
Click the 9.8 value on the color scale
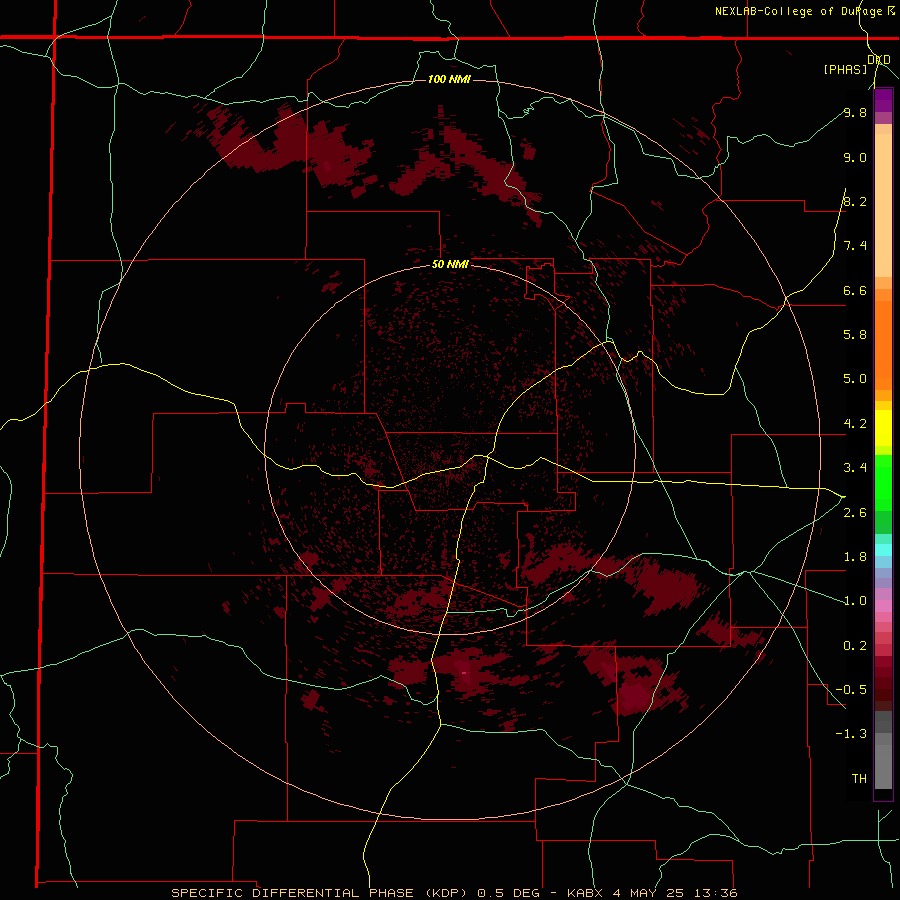(855, 112)
